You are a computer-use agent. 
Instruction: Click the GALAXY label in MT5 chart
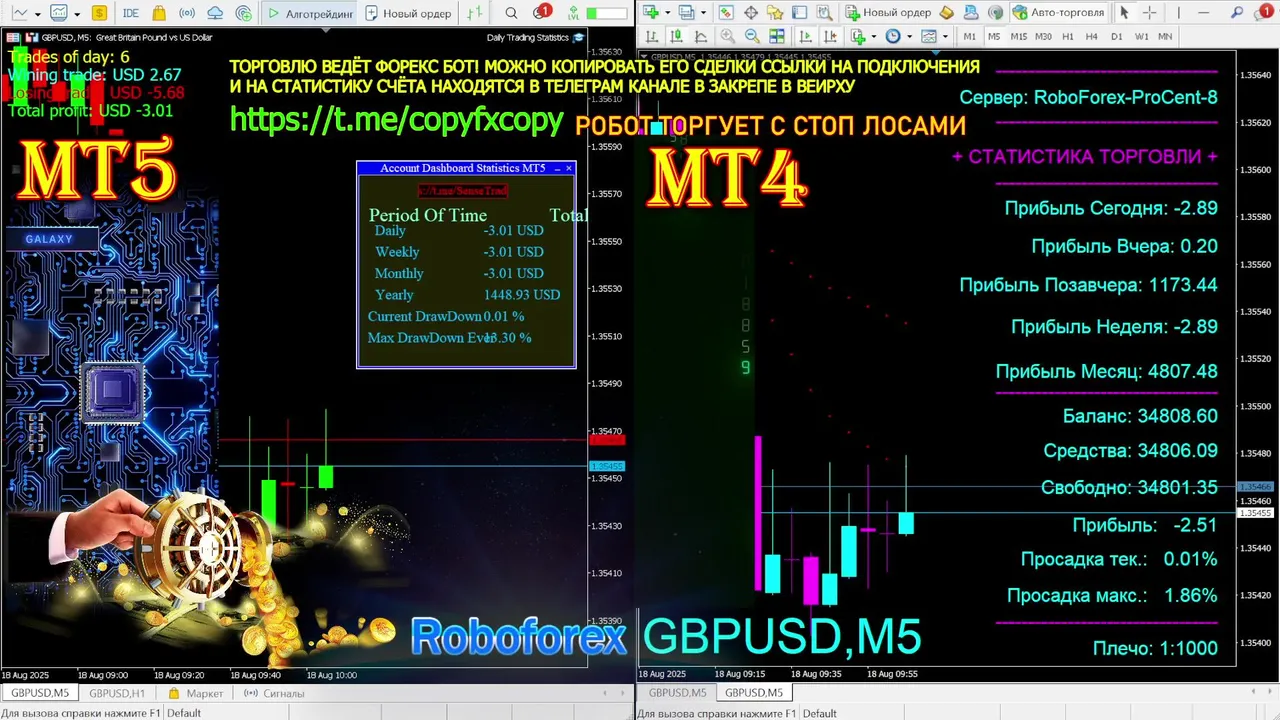(49, 239)
